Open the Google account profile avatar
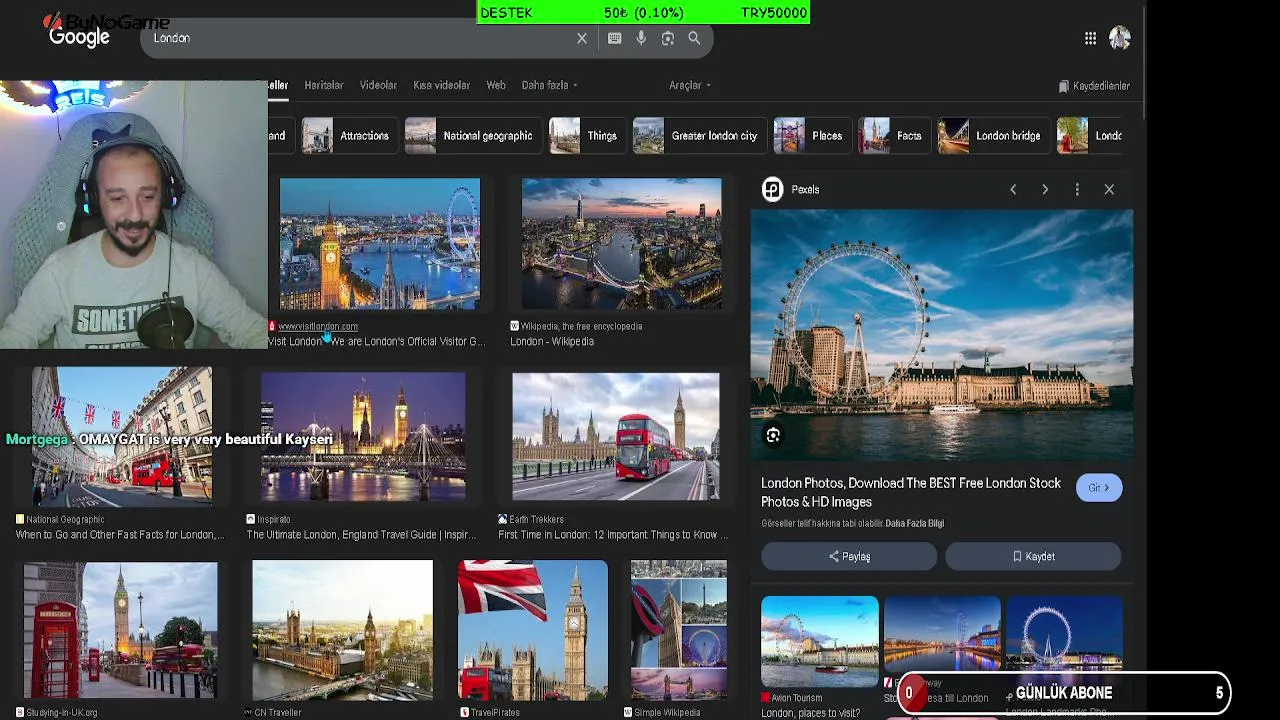 1119,38
